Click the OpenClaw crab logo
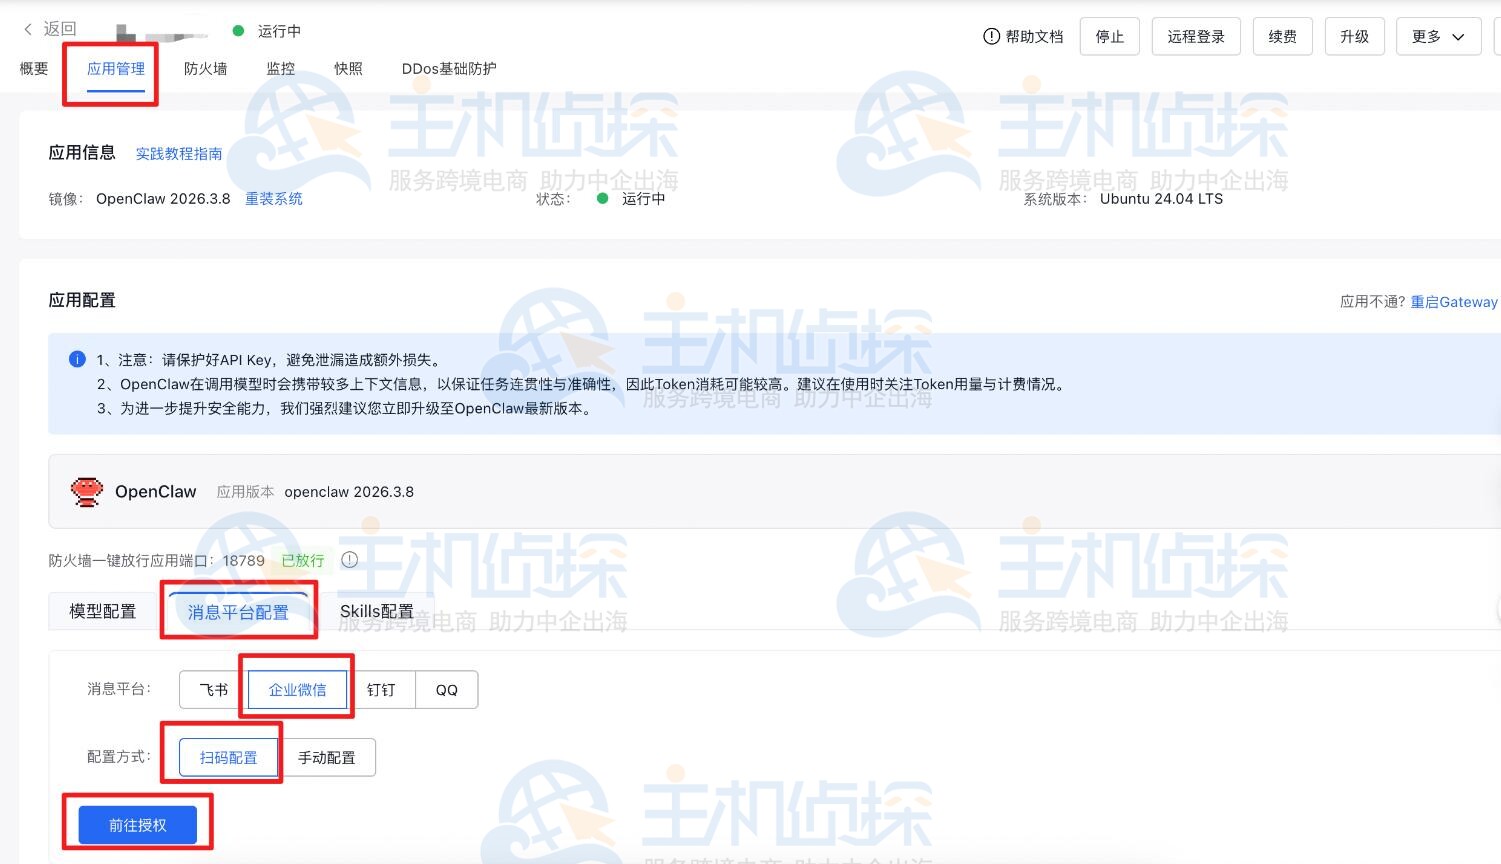 [86, 491]
